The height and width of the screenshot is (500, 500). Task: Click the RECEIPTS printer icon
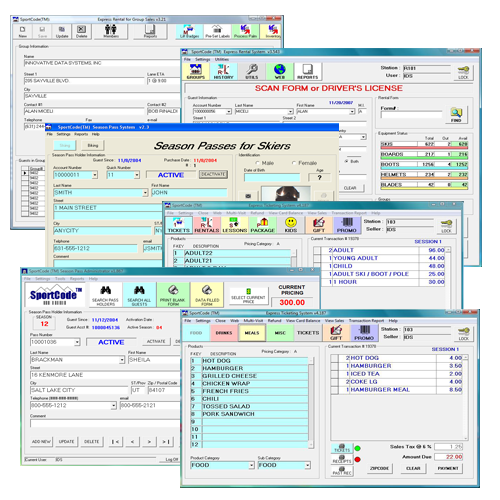tap(342, 459)
